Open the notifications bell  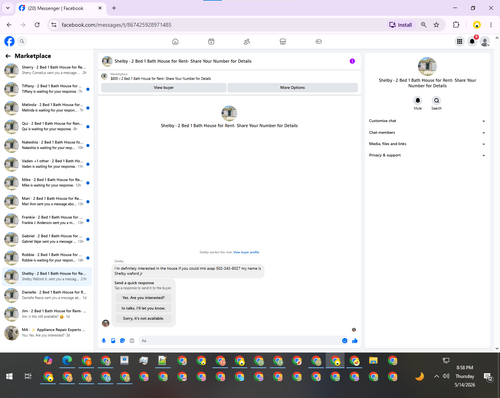(x=472, y=41)
